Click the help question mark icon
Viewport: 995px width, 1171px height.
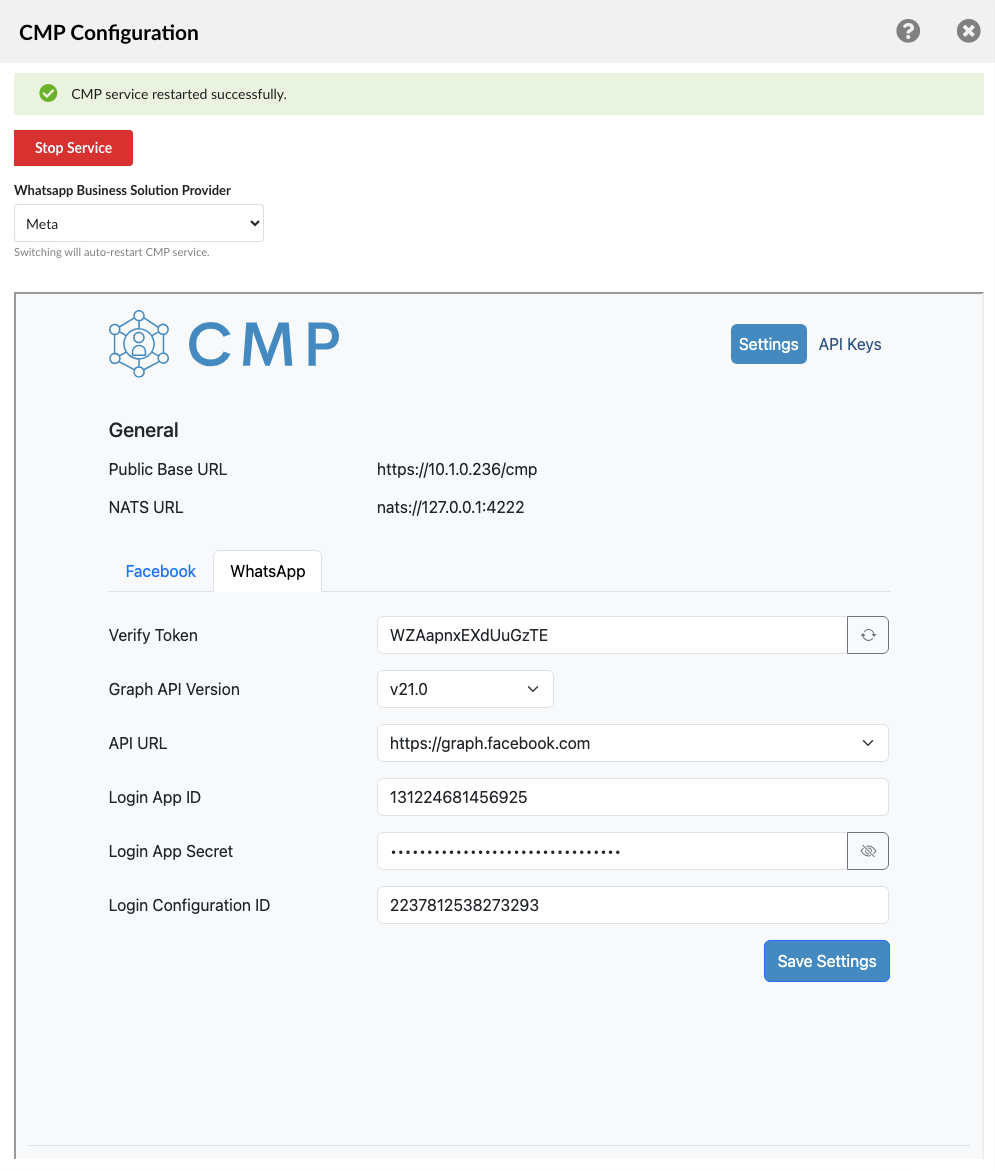[907, 31]
